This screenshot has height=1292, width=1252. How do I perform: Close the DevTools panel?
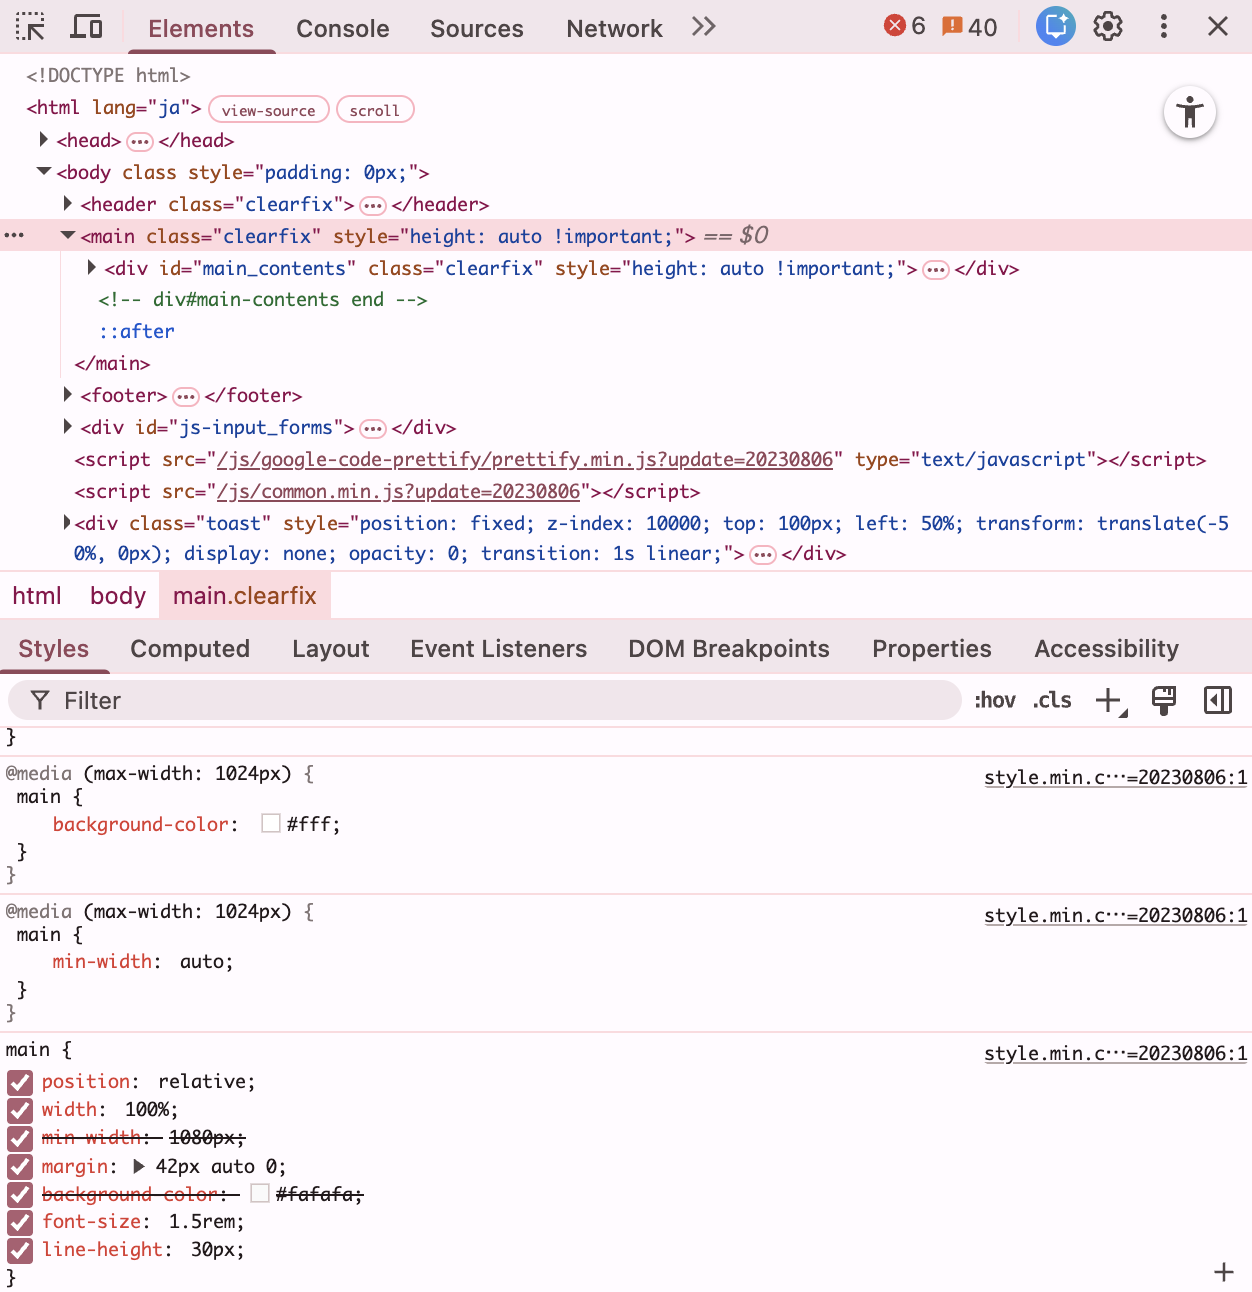point(1218,27)
